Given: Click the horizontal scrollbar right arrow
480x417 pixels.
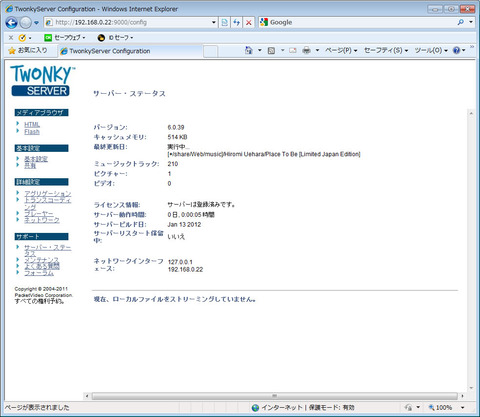Looking at the screenshot, I should pyautogui.click(x=462, y=396).
